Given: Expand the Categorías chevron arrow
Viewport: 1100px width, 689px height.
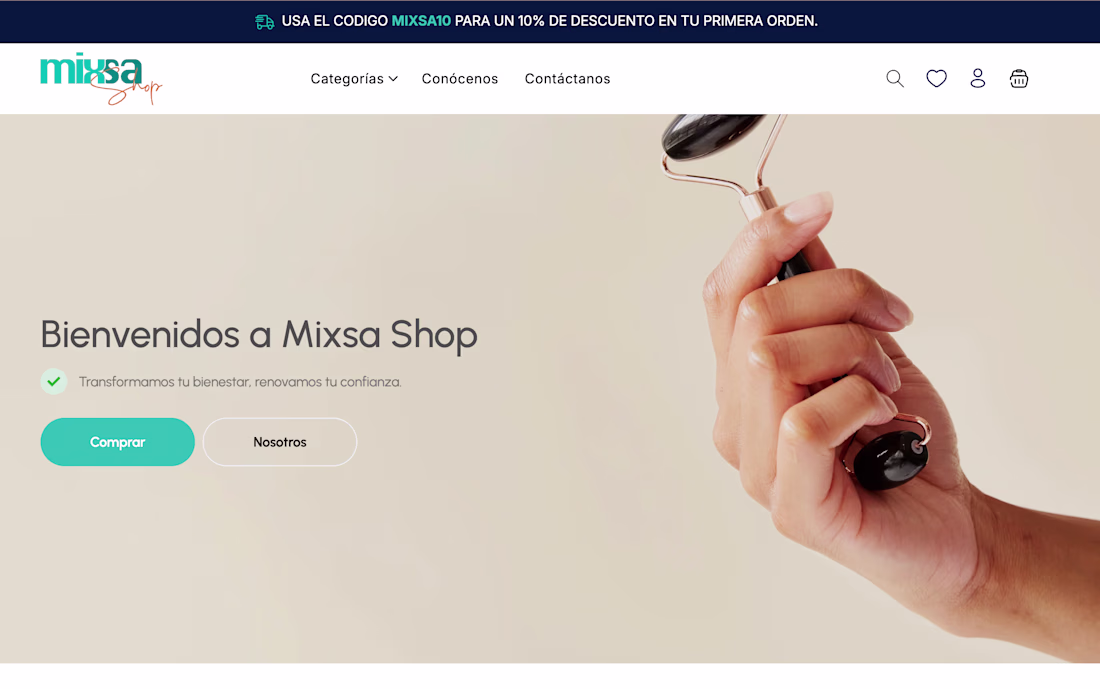Looking at the screenshot, I should click(393, 79).
